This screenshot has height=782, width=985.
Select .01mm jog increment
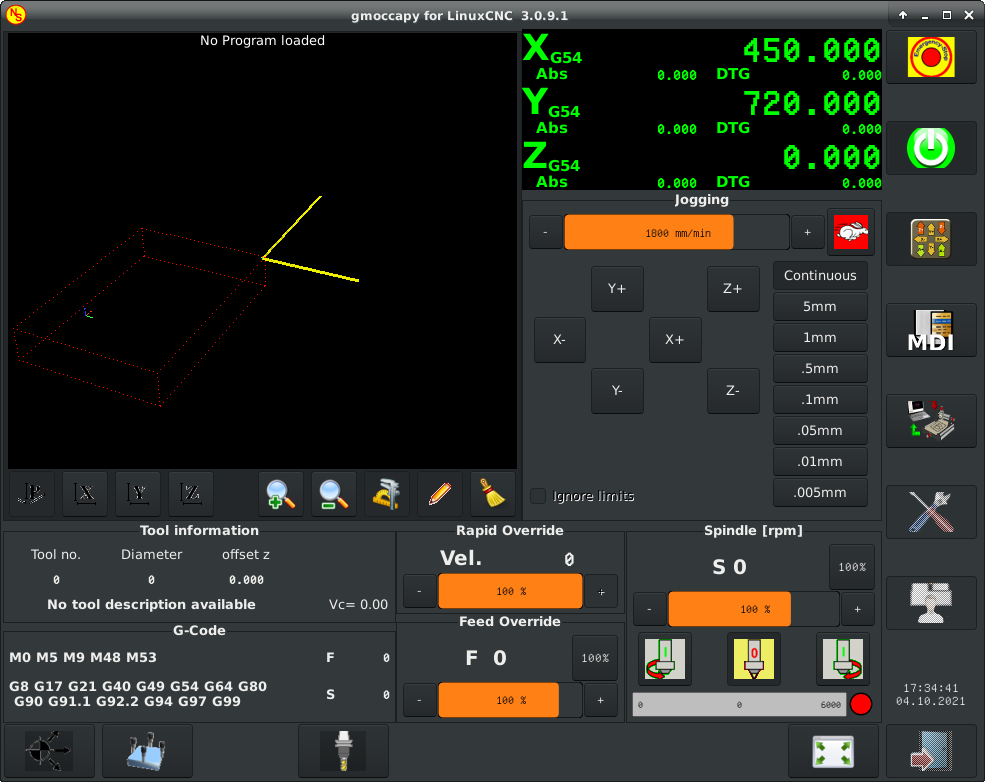820,462
